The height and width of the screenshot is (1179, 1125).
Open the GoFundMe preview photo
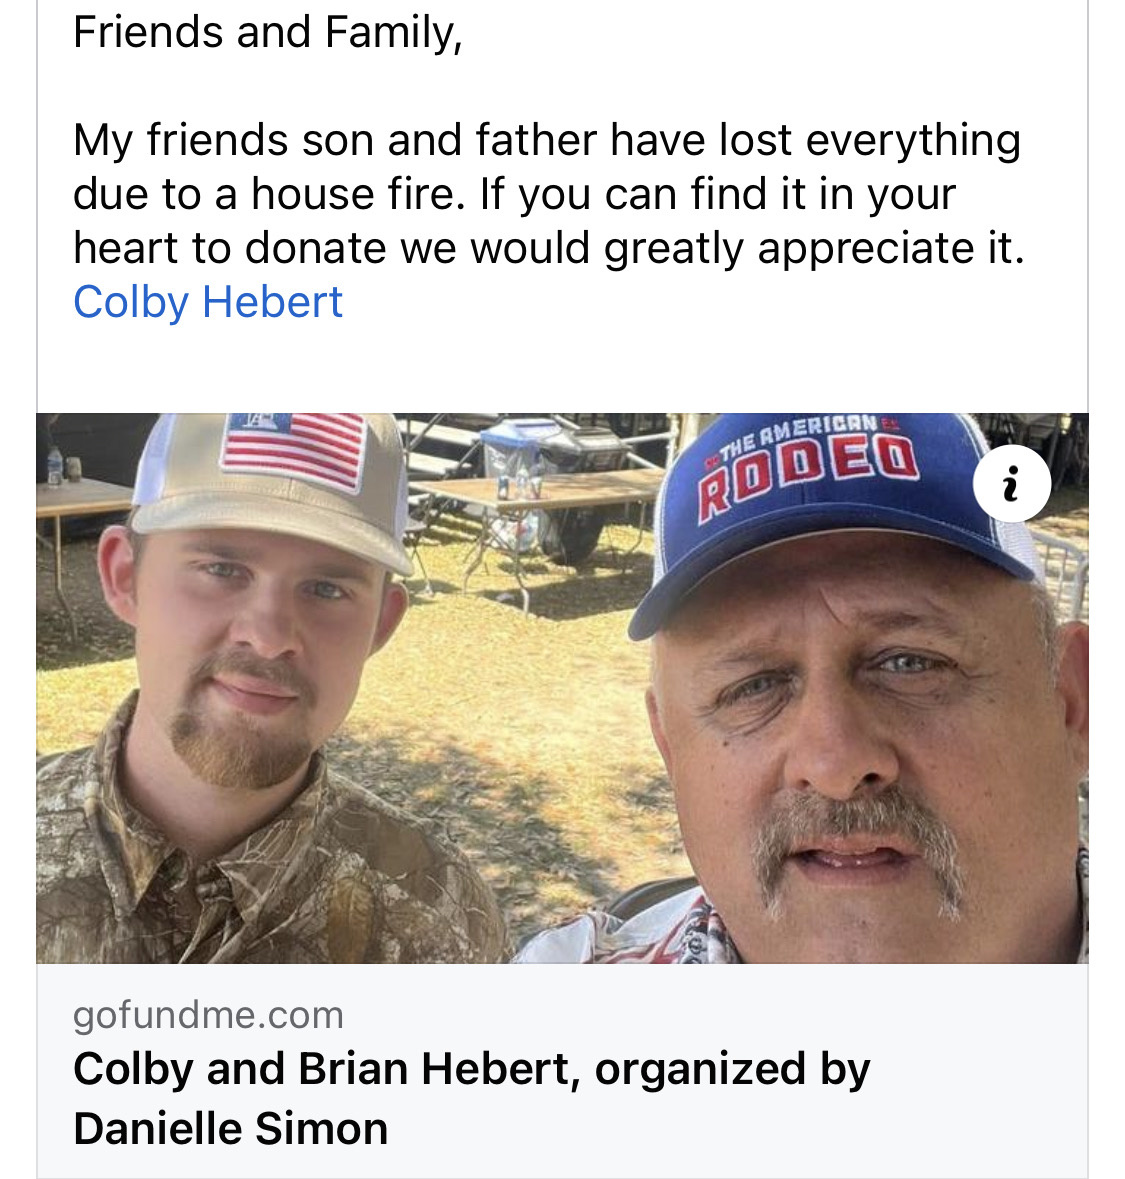coord(562,688)
